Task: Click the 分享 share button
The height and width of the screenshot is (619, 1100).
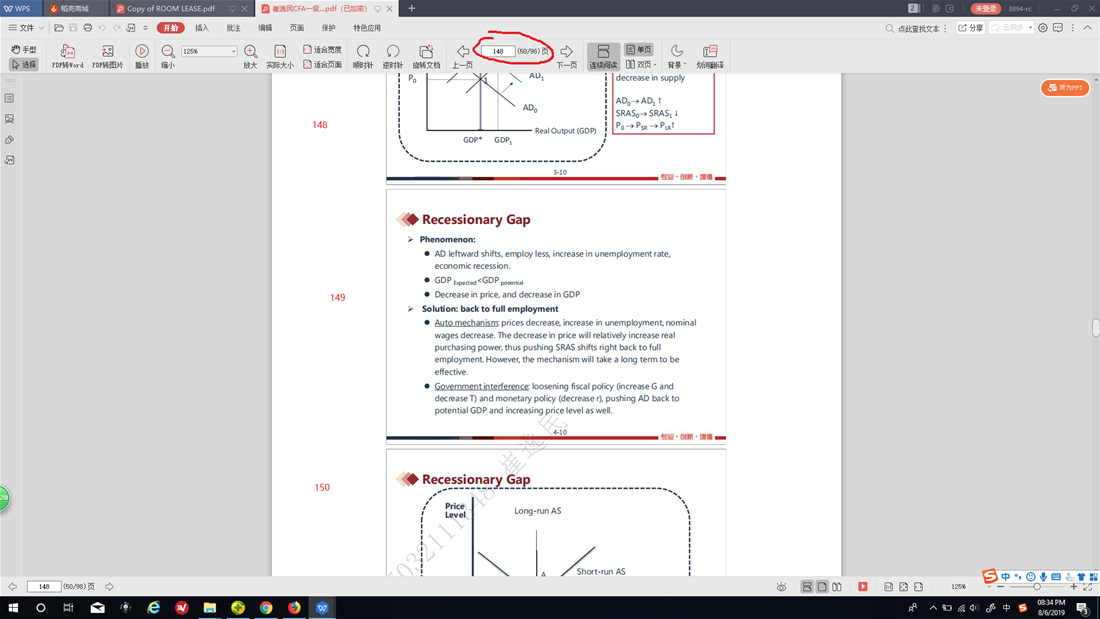Action: [x=971, y=28]
